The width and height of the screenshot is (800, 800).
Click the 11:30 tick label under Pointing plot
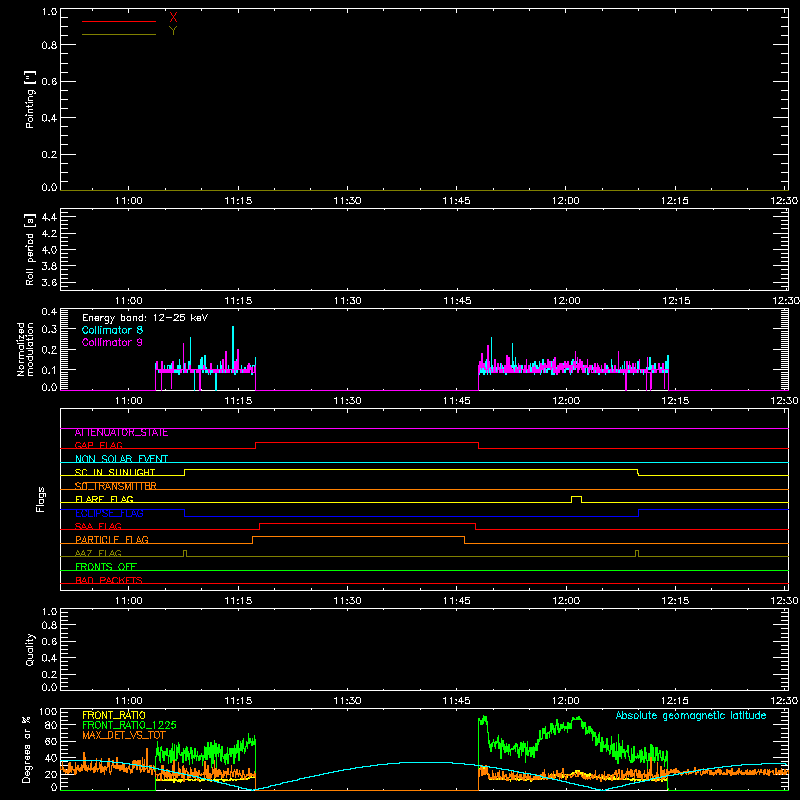[x=347, y=201]
